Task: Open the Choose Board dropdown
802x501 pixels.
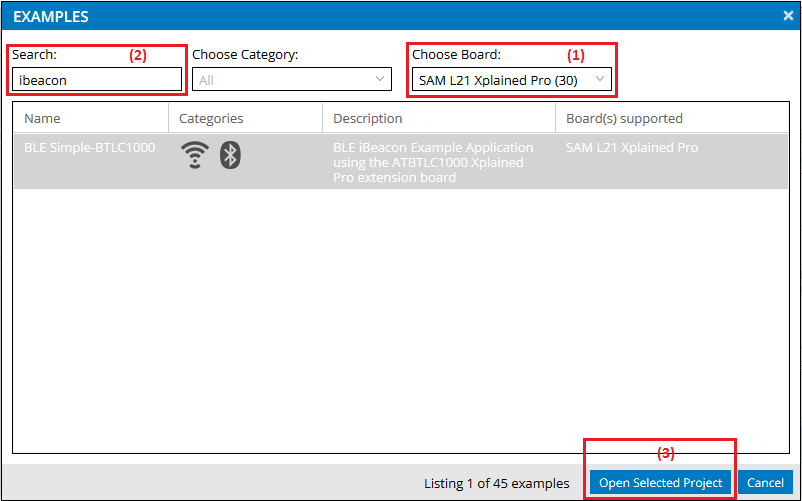Action: point(511,80)
